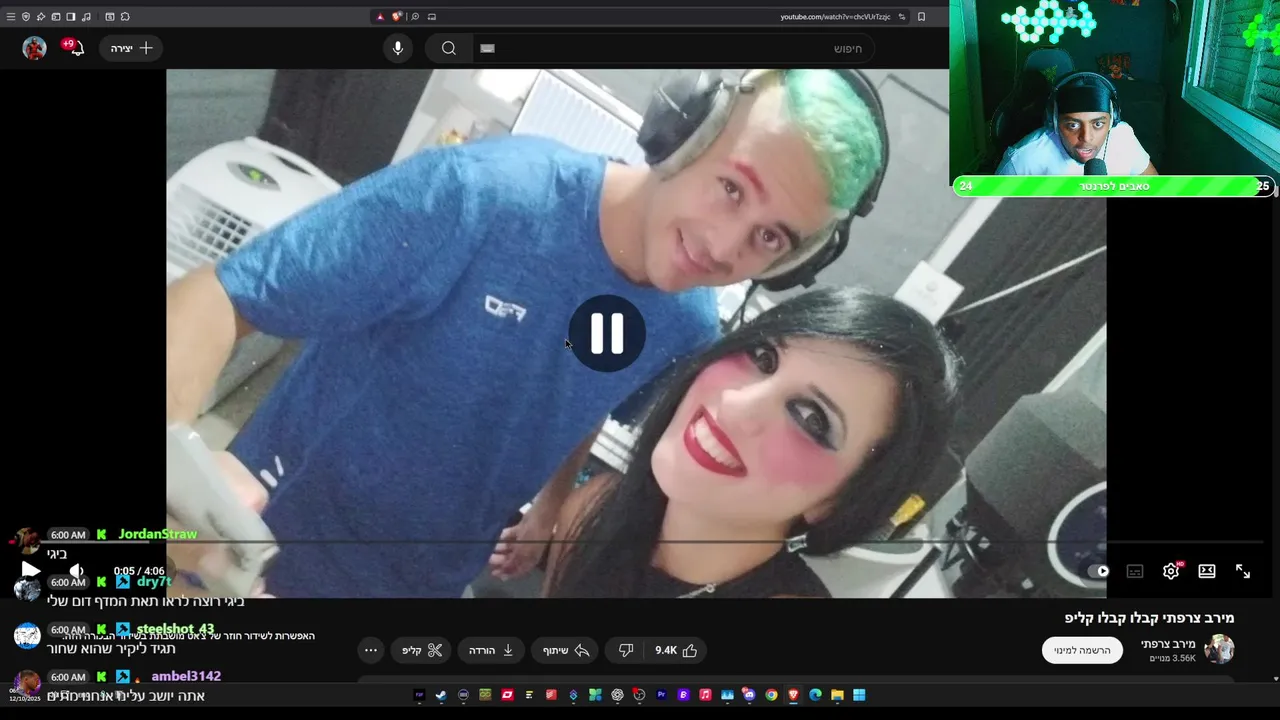The image size is (1280, 720).
Task: Click the dry7t chat username
Action: (154, 581)
